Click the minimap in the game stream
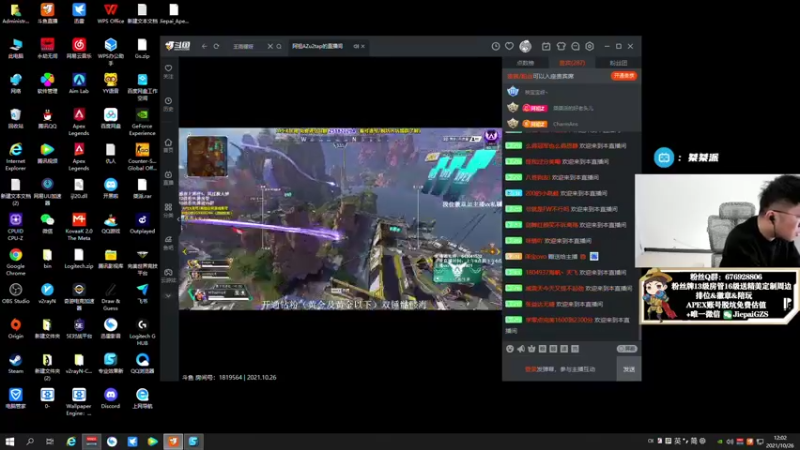The height and width of the screenshot is (450, 800). (x=207, y=156)
